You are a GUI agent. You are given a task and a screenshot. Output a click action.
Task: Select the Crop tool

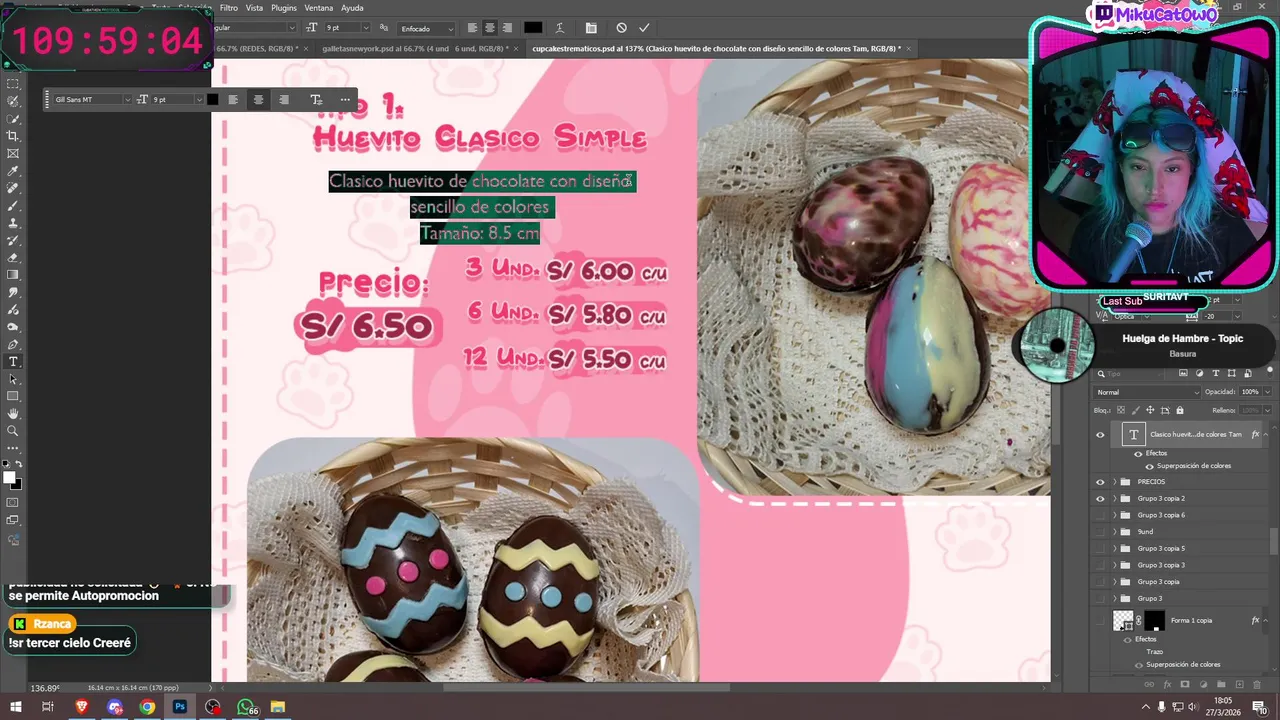13,136
